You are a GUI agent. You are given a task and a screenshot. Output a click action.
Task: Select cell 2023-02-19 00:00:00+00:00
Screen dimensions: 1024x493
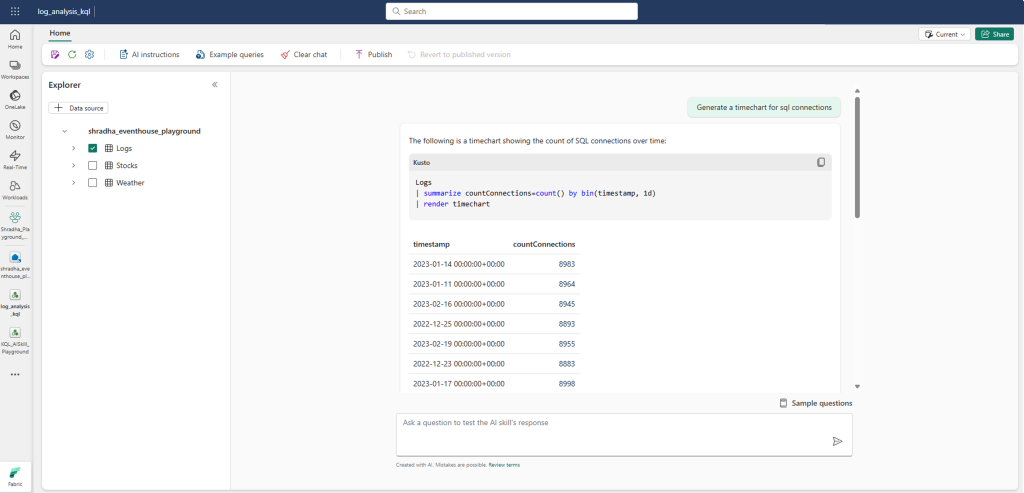(458, 343)
